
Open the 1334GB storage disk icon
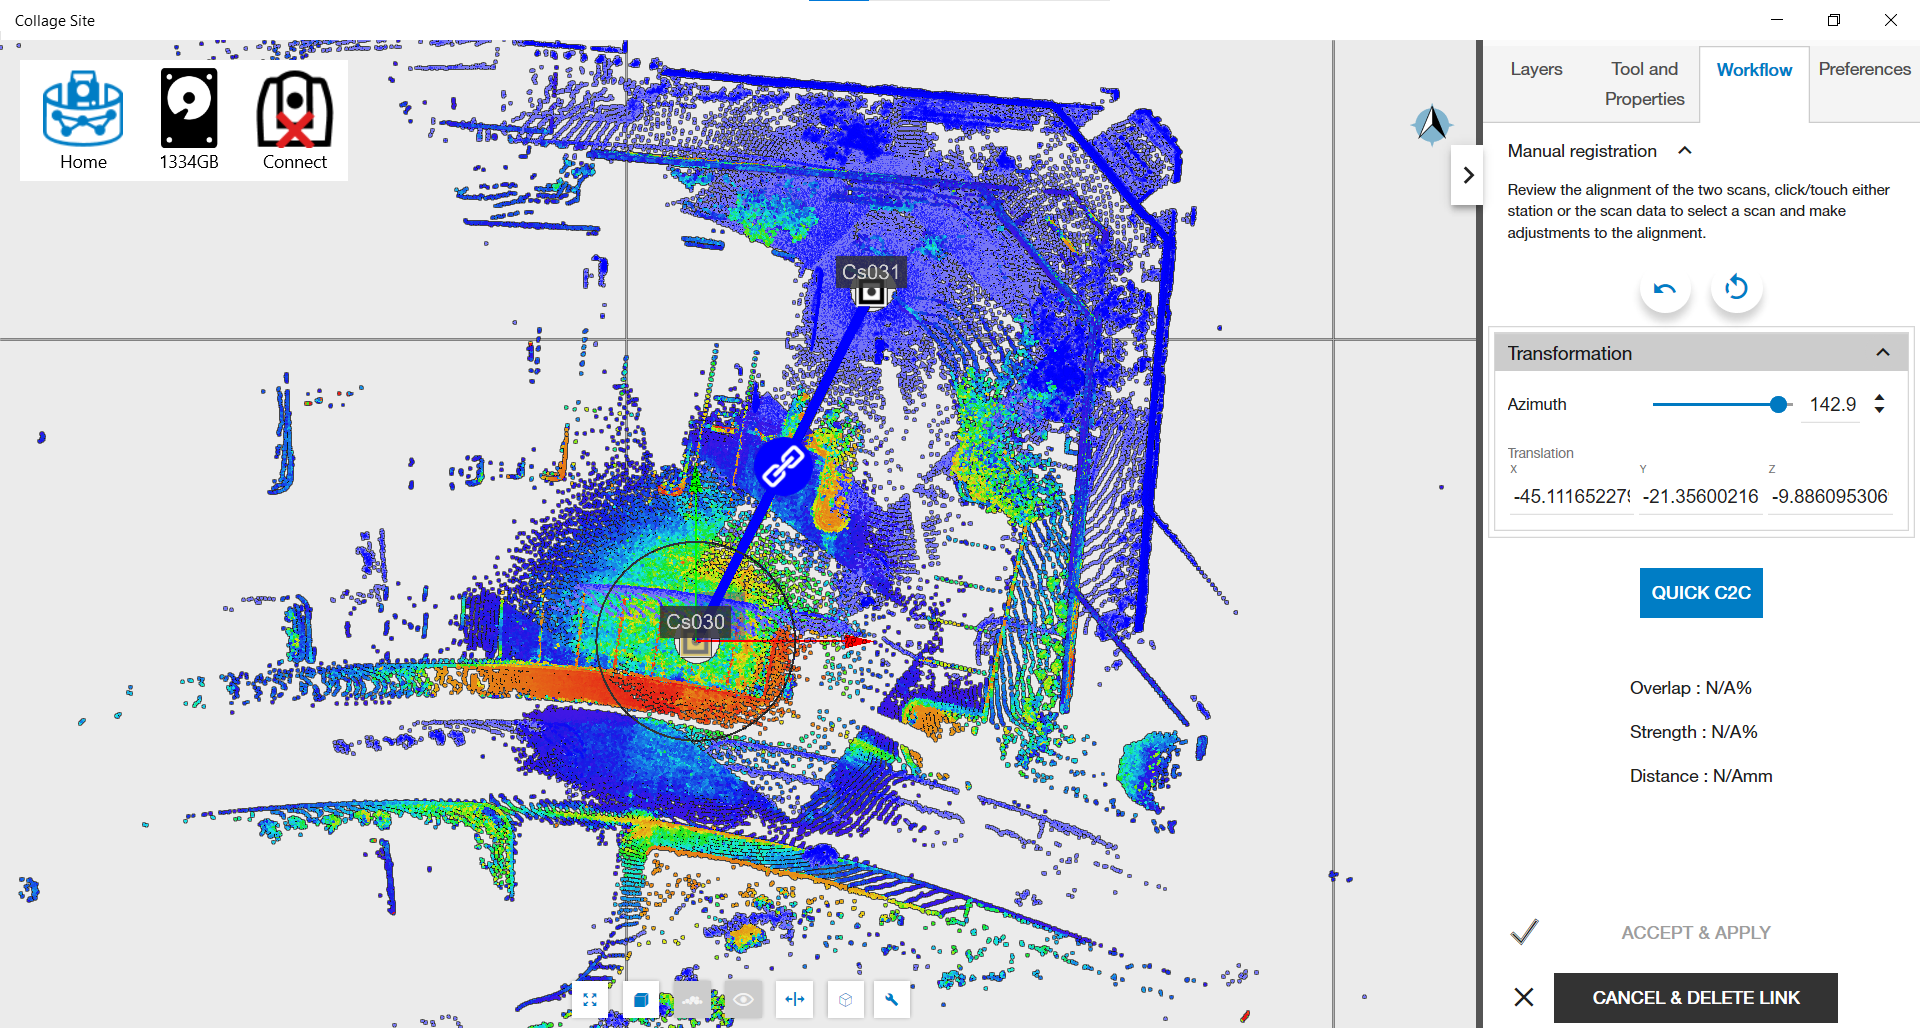[189, 120]
